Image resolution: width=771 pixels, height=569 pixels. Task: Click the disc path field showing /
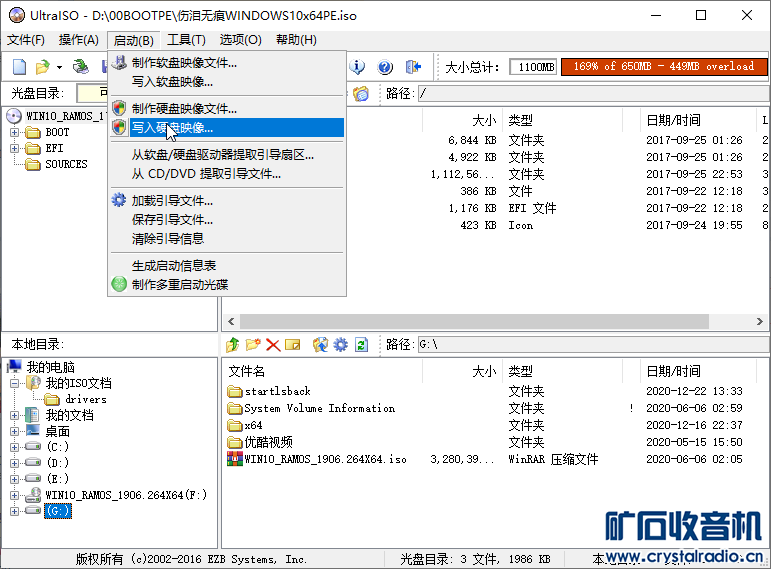pos(594,93)
